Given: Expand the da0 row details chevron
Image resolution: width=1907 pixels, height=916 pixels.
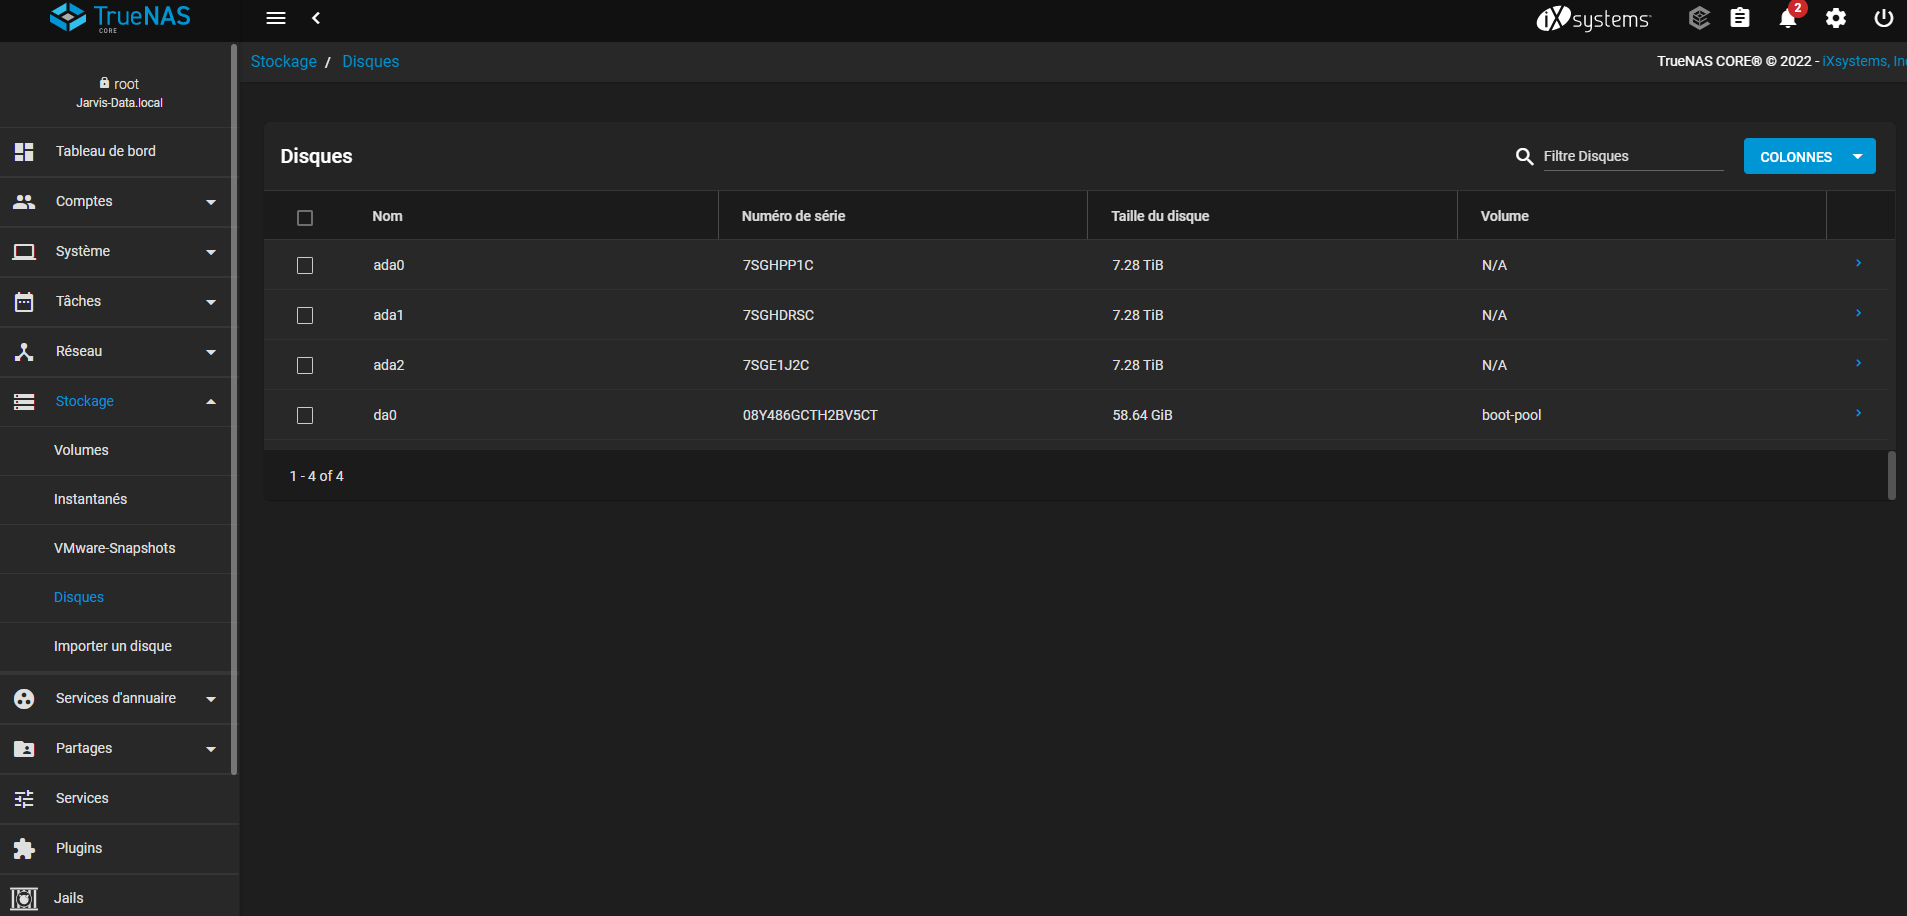Looking at the screenshot, I should [1858, 413].
